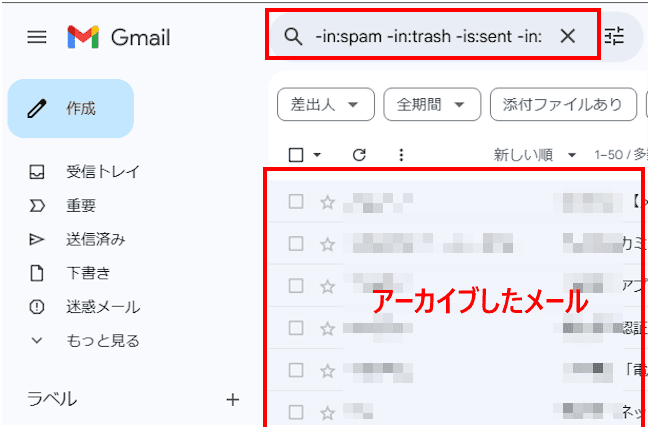This screenshot has height=427, width=650.
Task: Click the search magnifier icon
Action: tap(293, 37)
